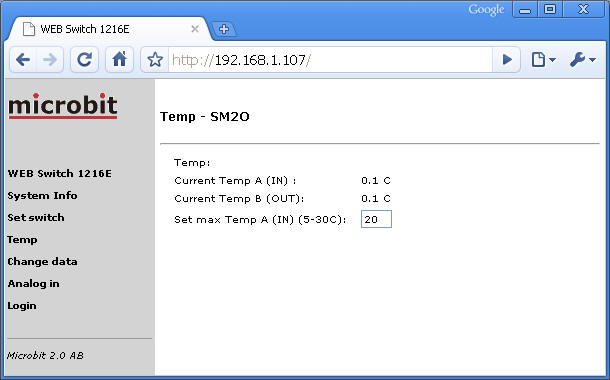The height and width of the screenshot is (380, 610).
Task: Bookmark this page with the star icon
Action: [155, 60]
